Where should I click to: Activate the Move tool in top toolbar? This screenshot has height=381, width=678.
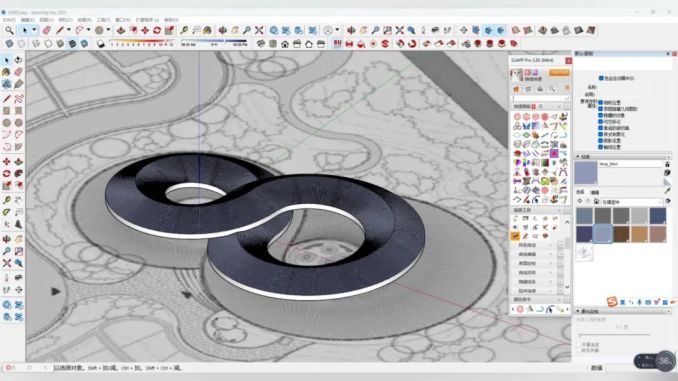(145, 30)
